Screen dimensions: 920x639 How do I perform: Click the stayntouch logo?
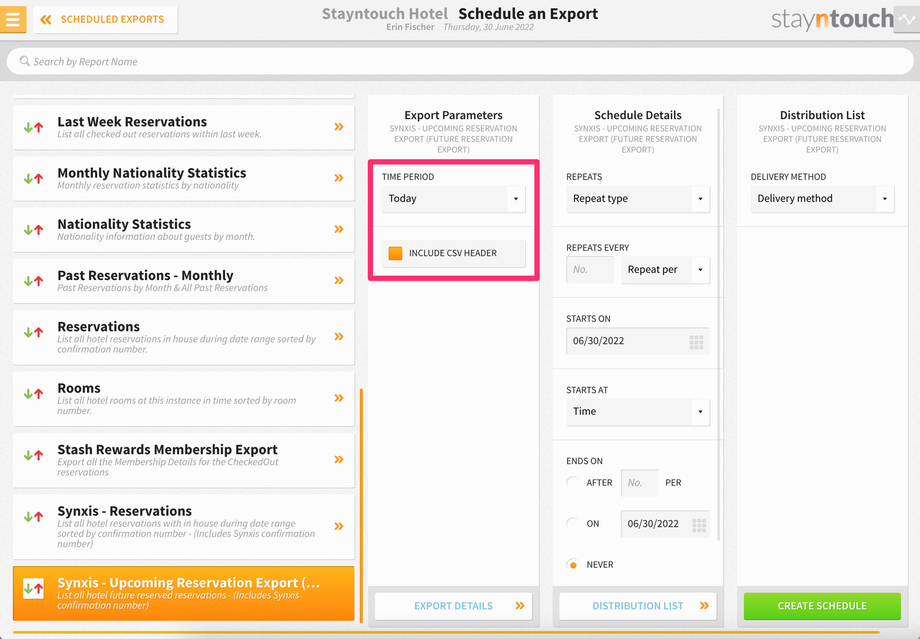click(x=833, y=19)
